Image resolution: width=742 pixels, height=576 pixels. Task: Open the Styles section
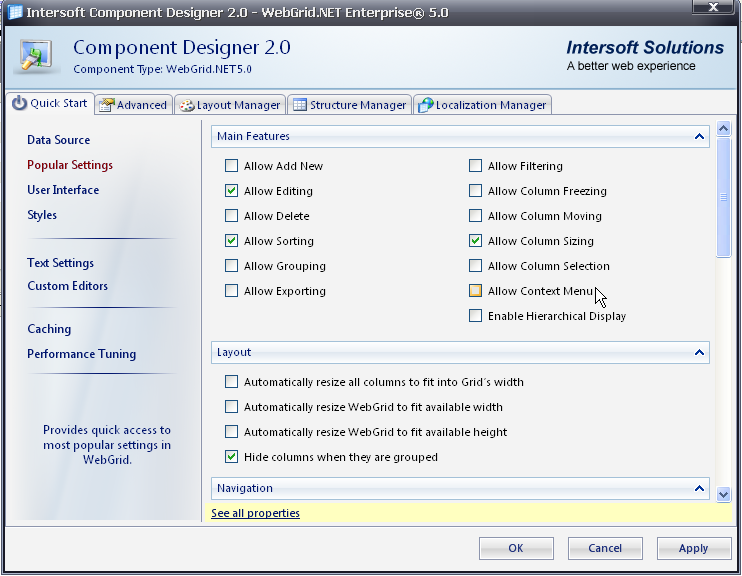coord(42,215)
